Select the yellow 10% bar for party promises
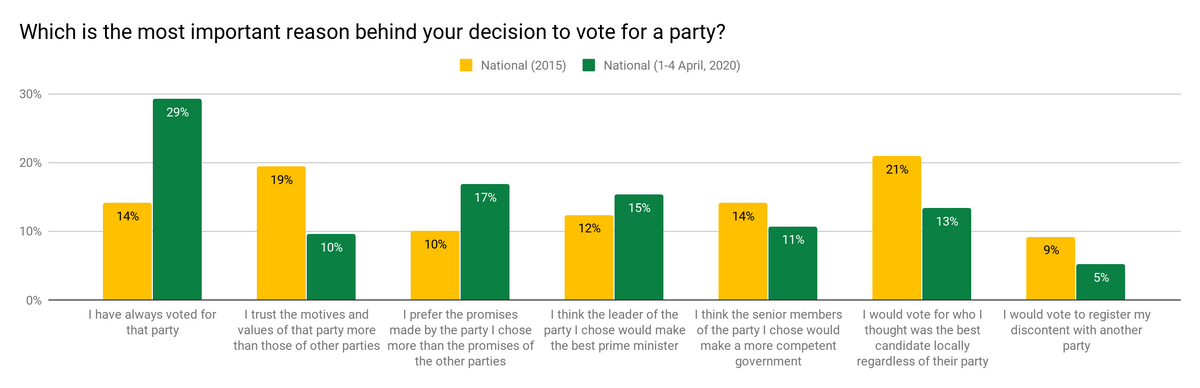The height and width of the screenshot is (388, 1200). (435, 265)
